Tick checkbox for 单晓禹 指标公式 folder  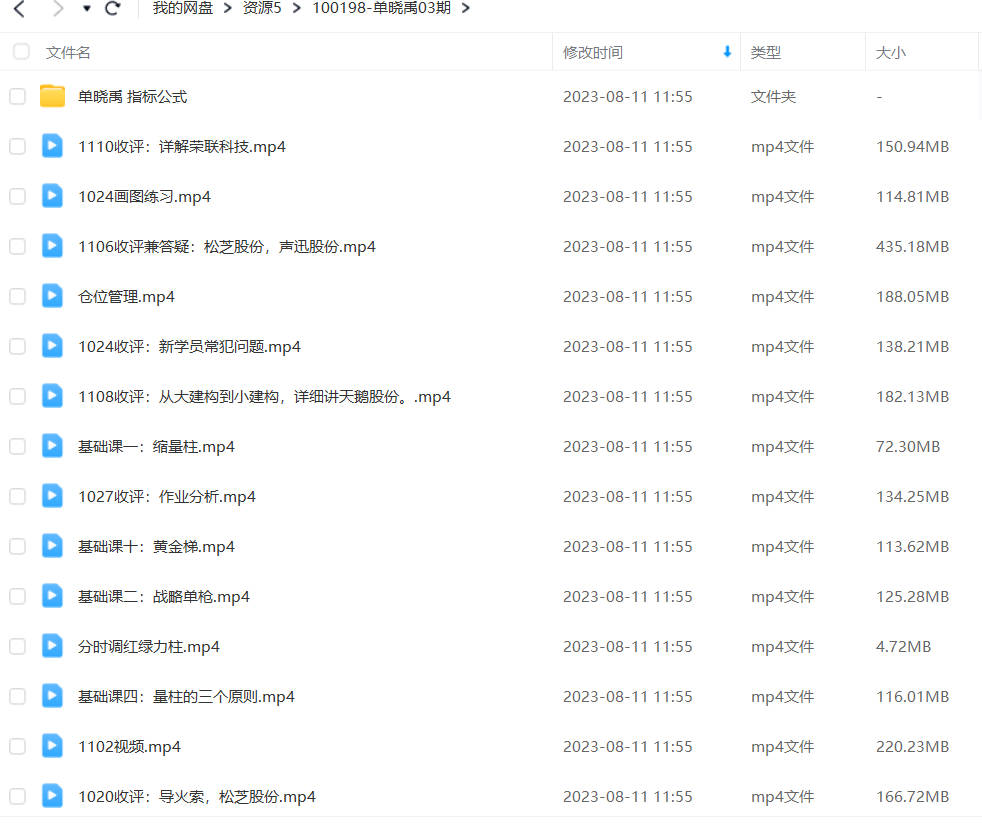[18, 96]
